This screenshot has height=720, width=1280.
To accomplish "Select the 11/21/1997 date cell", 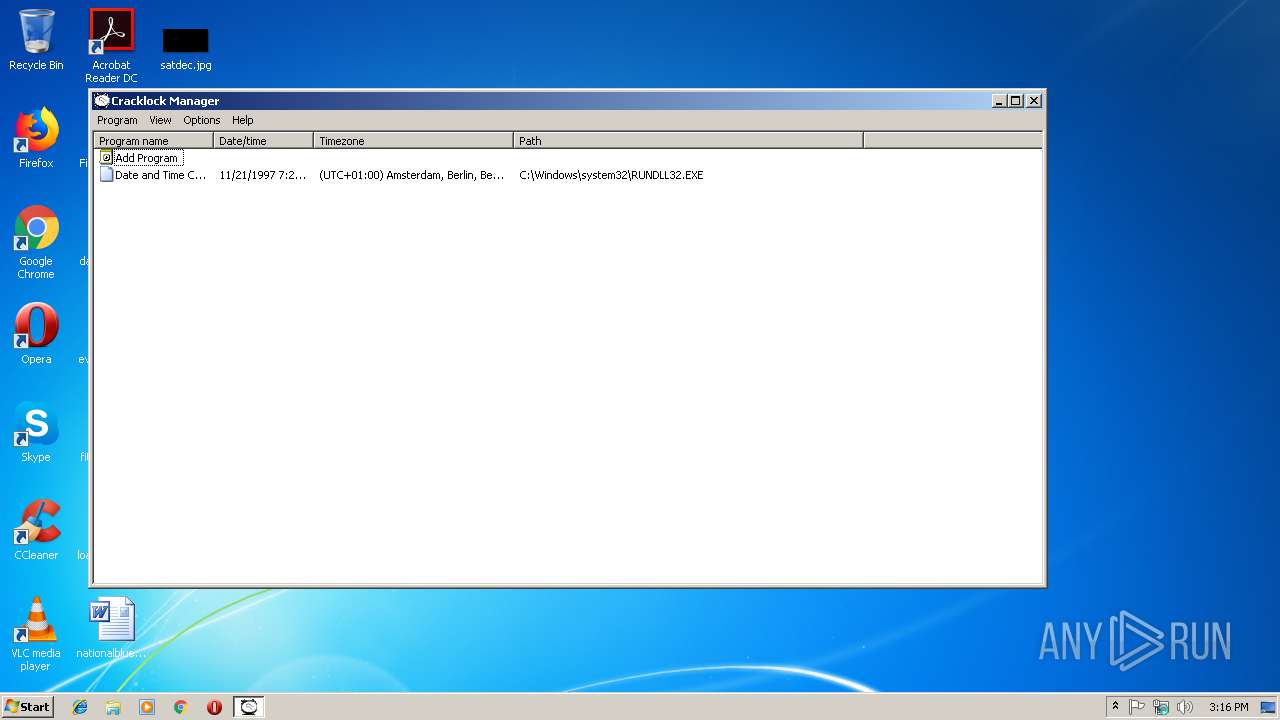I will click(x=263, y=175).
